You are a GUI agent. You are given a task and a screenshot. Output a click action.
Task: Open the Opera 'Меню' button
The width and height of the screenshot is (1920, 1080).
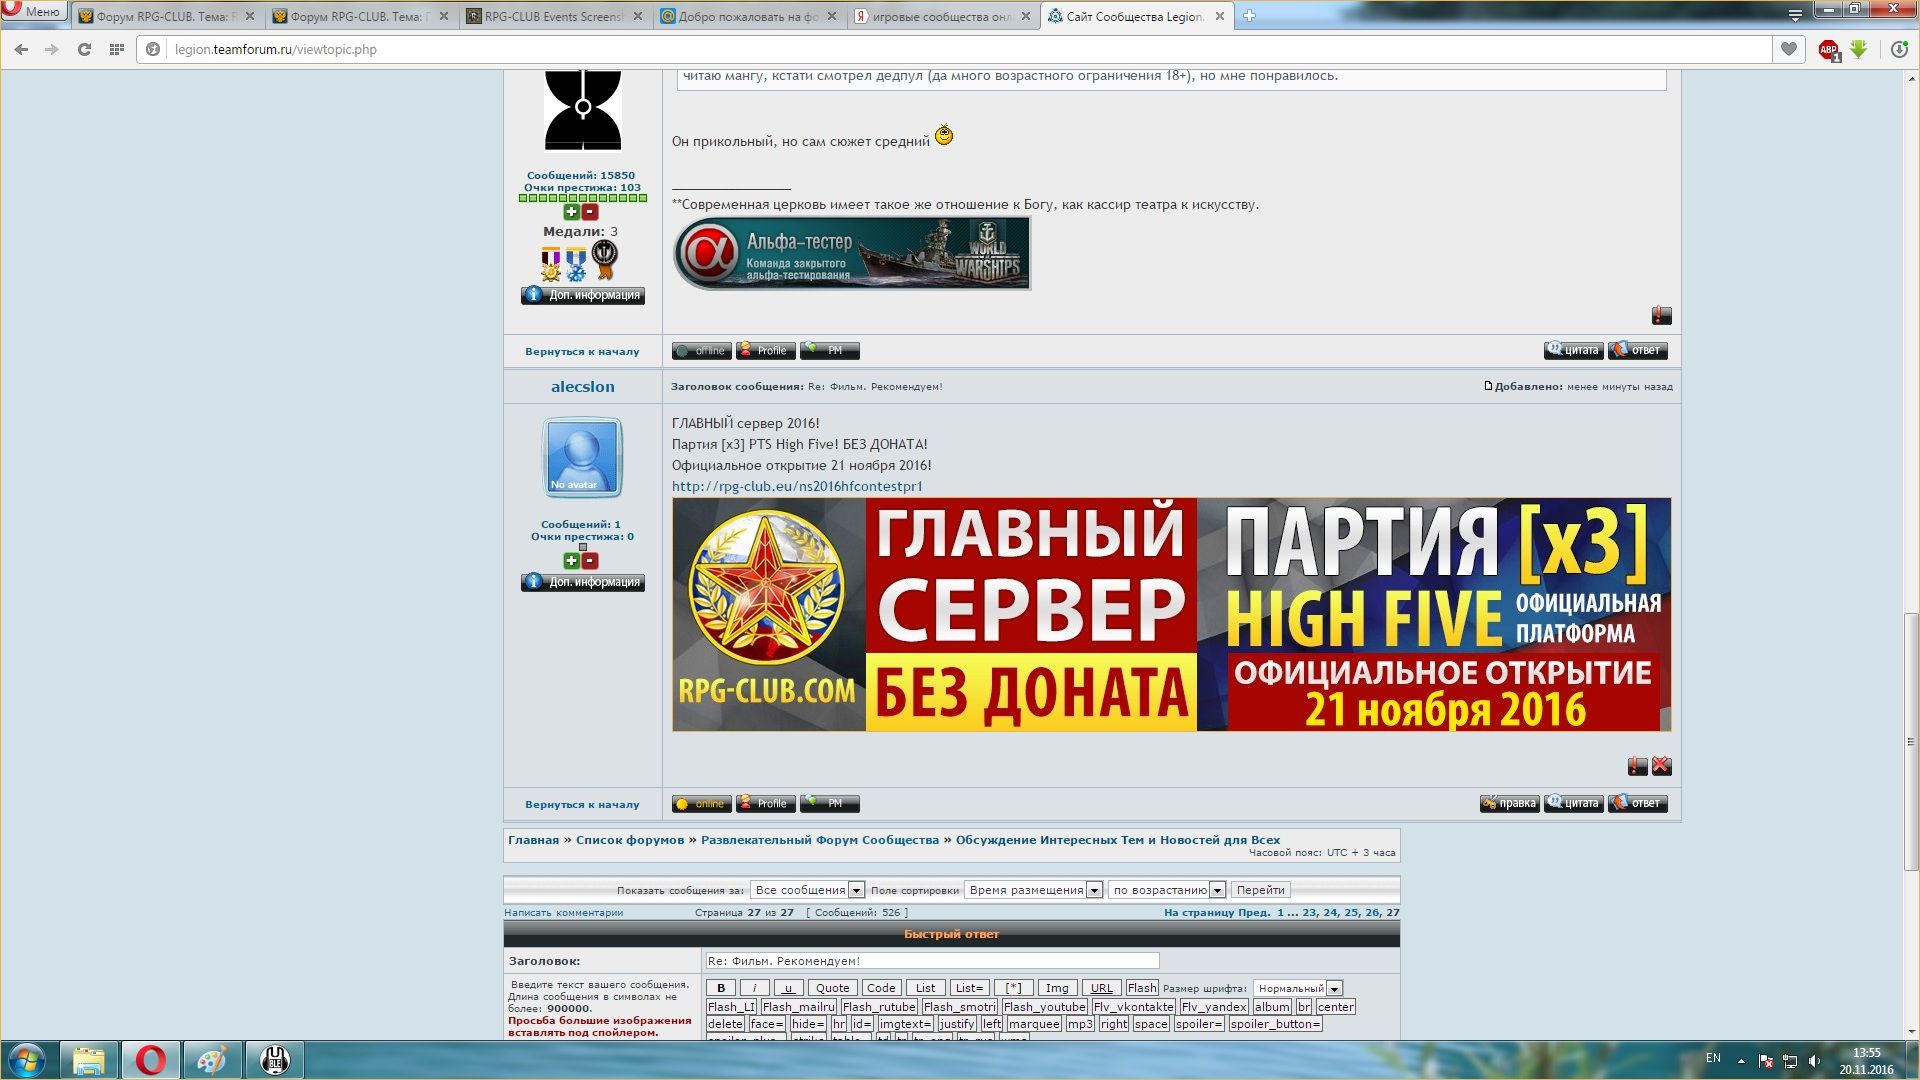pyautogui.click(x=34, y=12)
